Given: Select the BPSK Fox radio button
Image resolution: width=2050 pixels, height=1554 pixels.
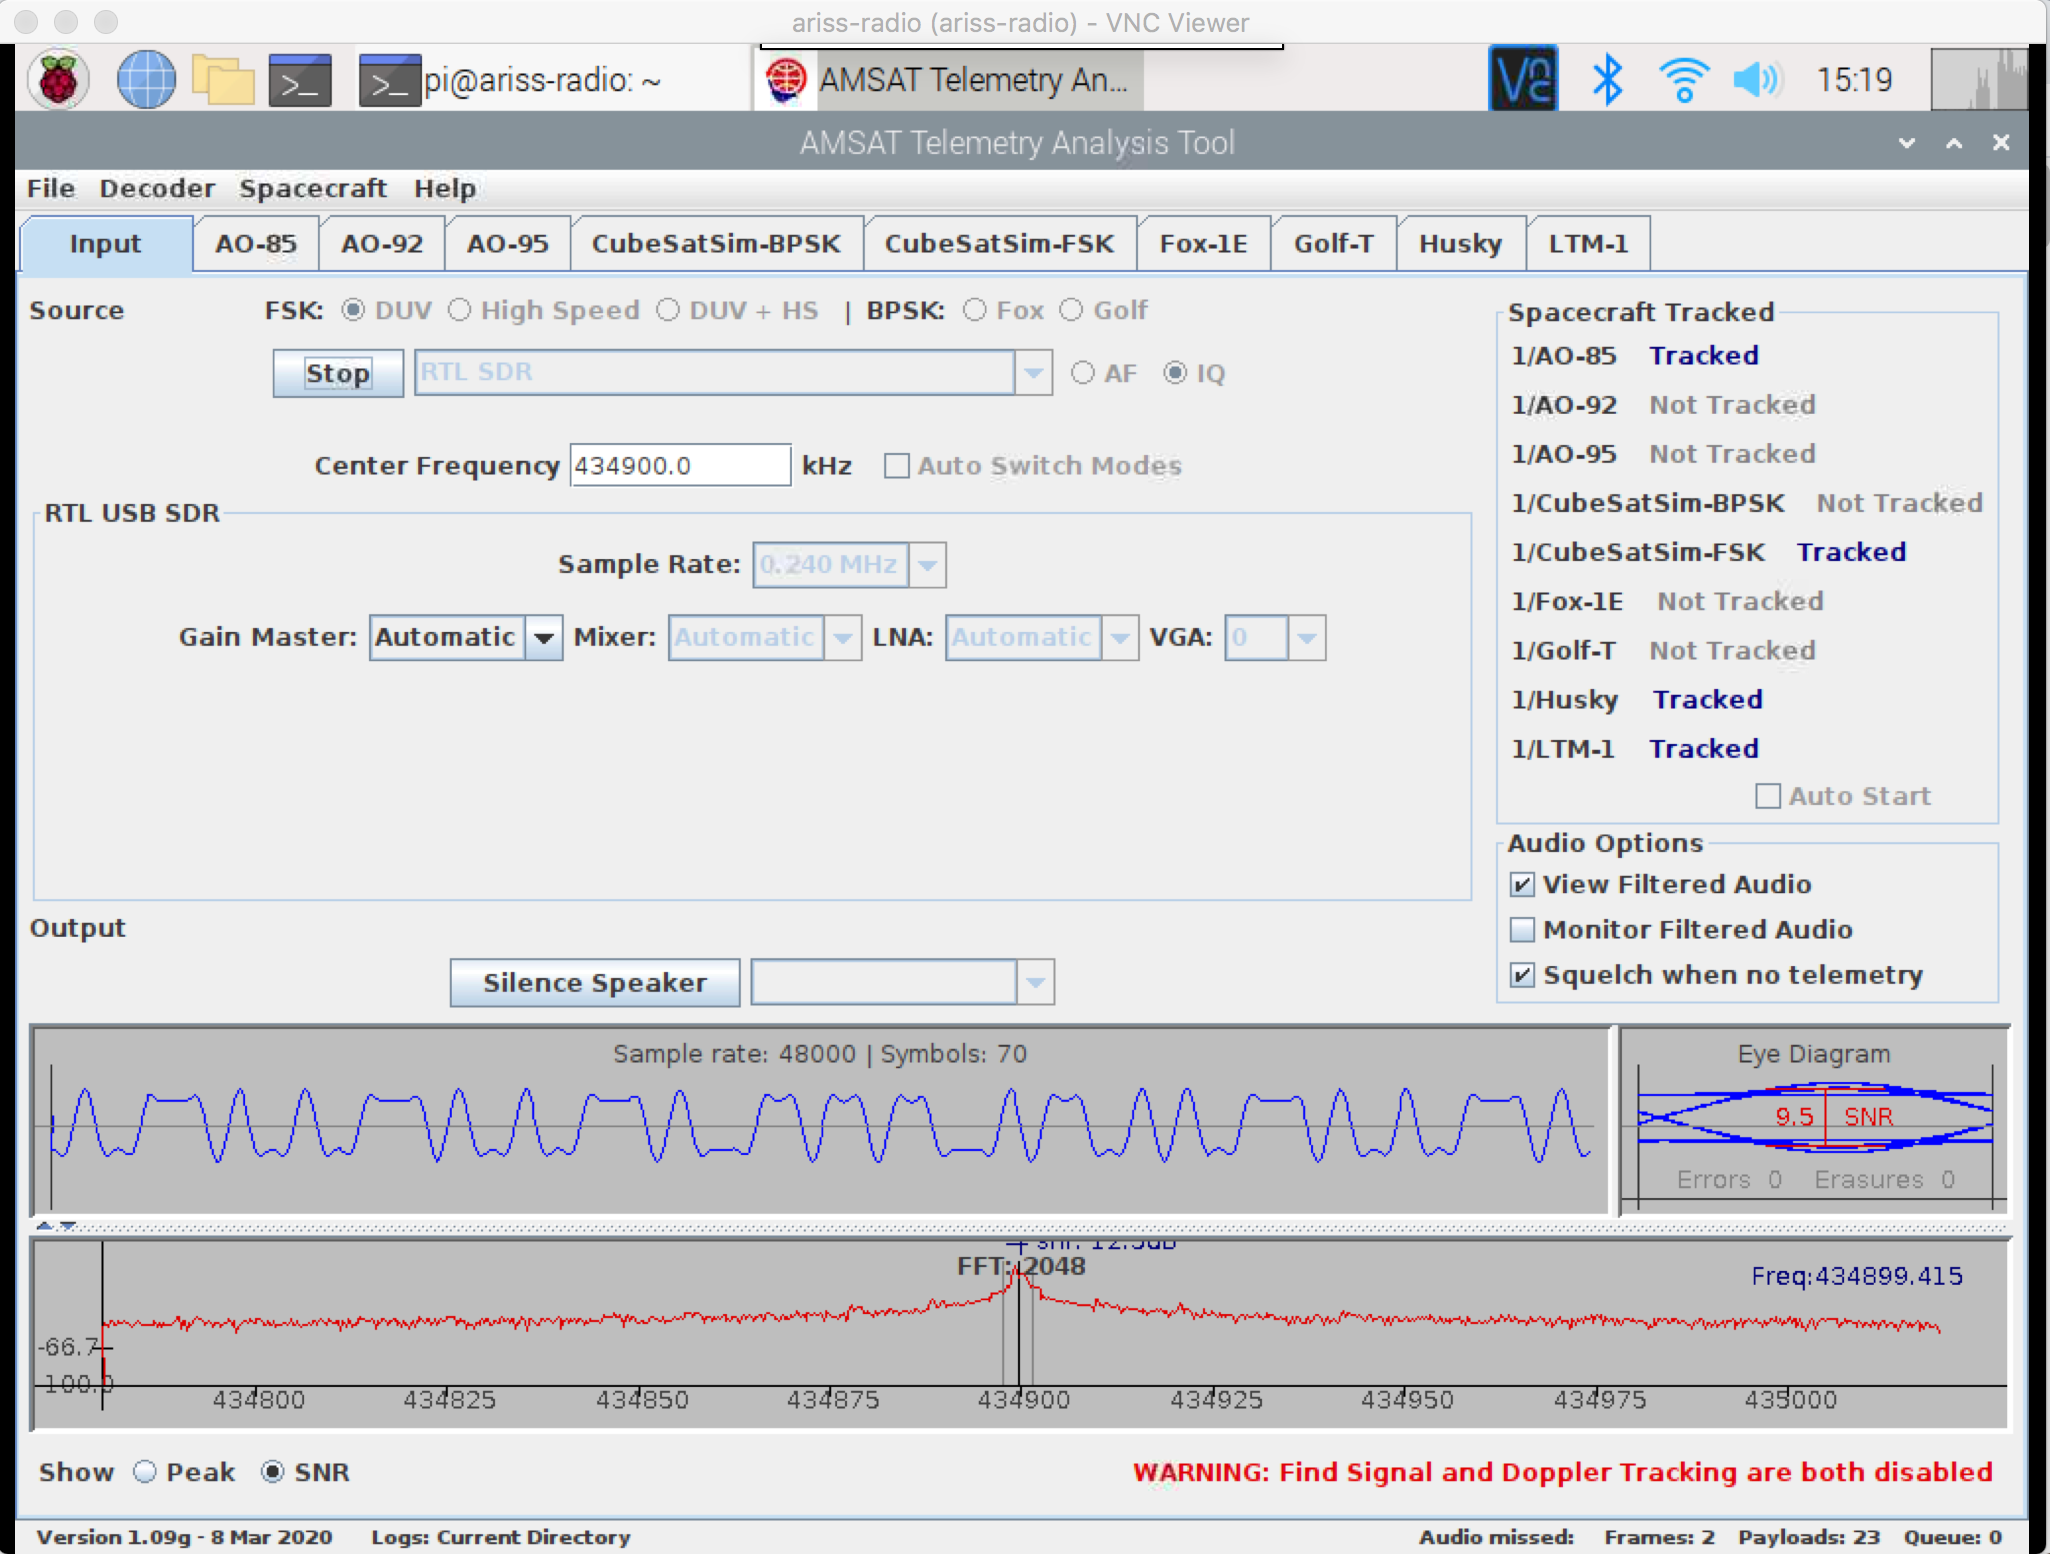Looking at the screenshot, I should coord(975,310).
